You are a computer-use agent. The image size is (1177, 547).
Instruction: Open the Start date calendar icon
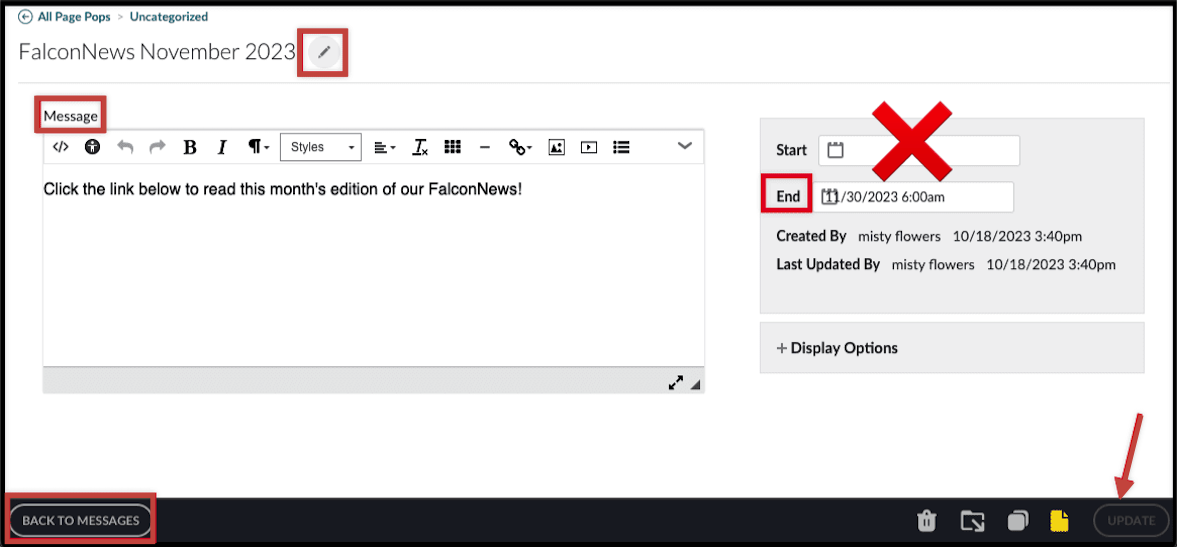(x=835, y=150)
